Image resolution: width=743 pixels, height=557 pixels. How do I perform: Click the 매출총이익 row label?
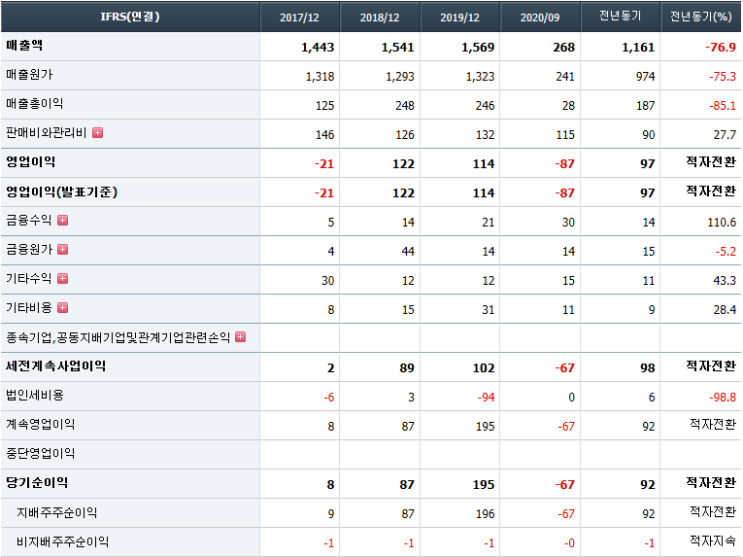[35, 104]
